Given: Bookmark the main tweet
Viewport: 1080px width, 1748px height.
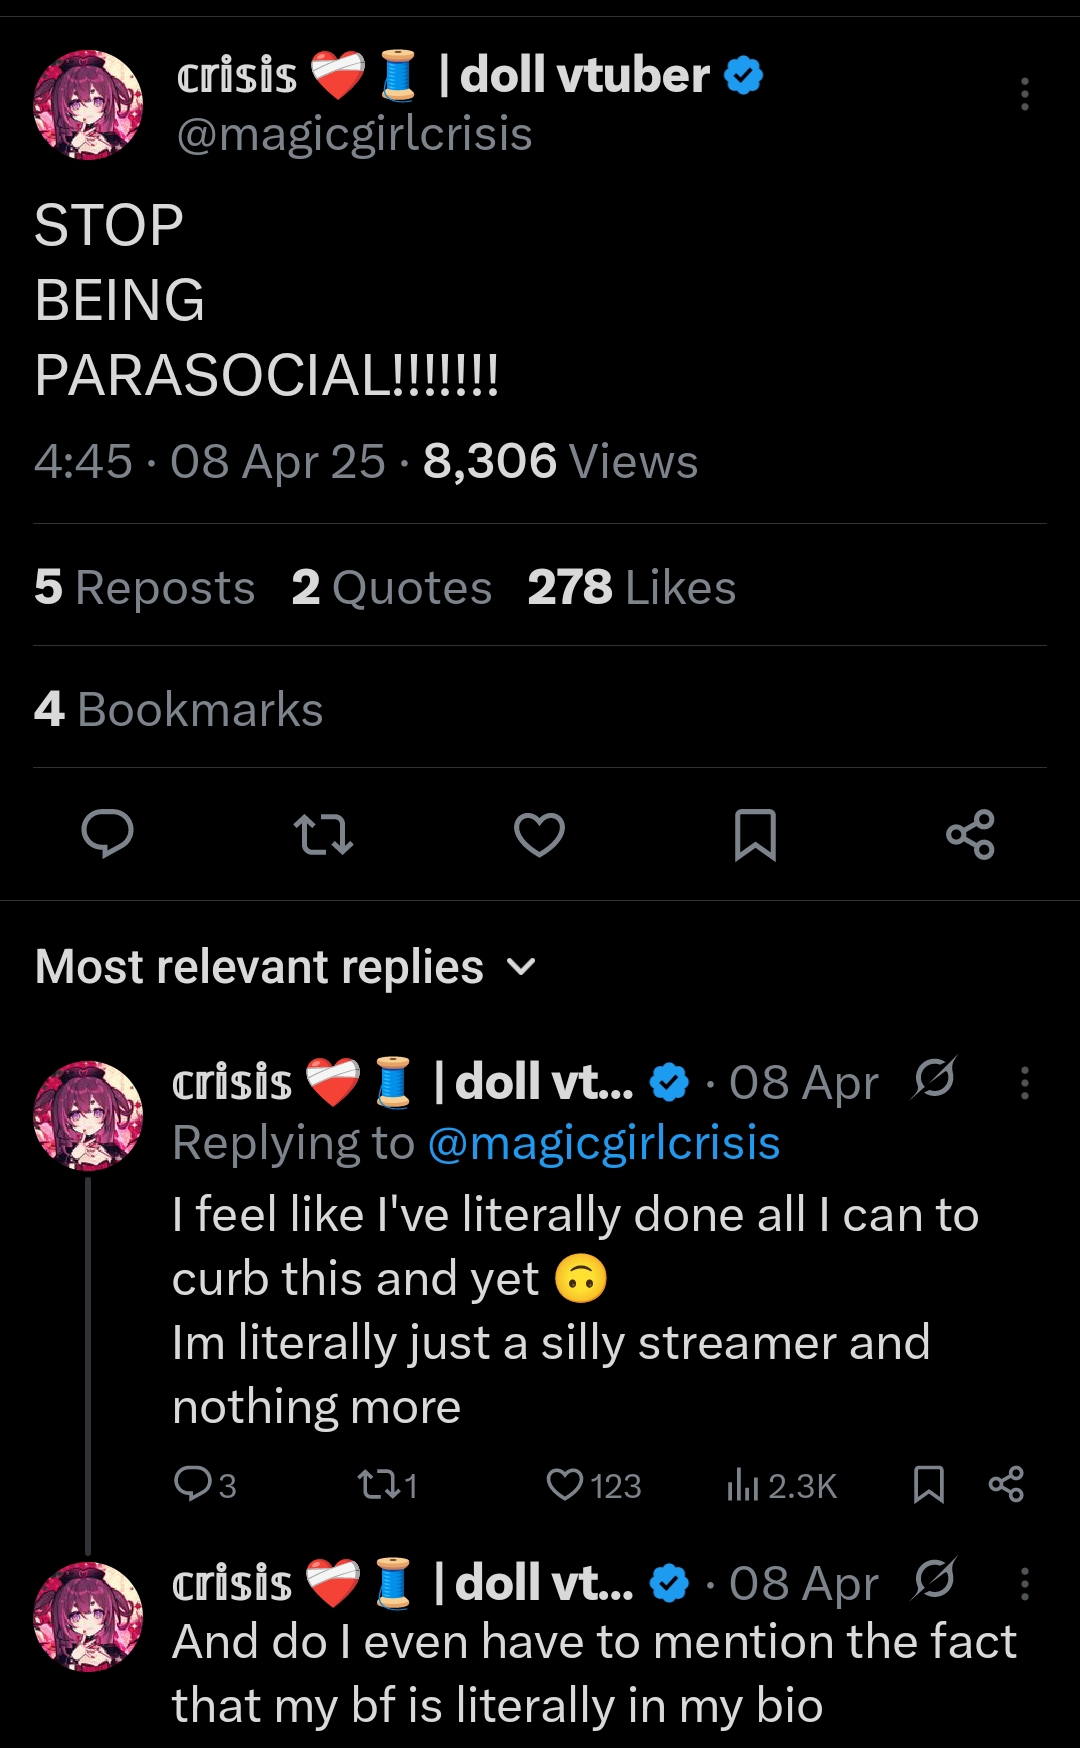Looking at the screenshot, I should coord(755,834).
